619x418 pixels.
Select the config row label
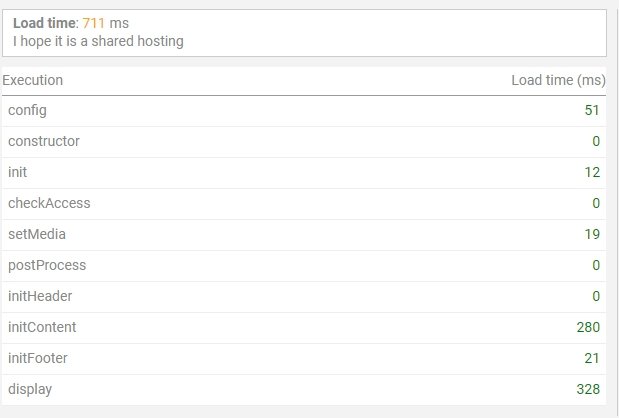coord(27,111)
